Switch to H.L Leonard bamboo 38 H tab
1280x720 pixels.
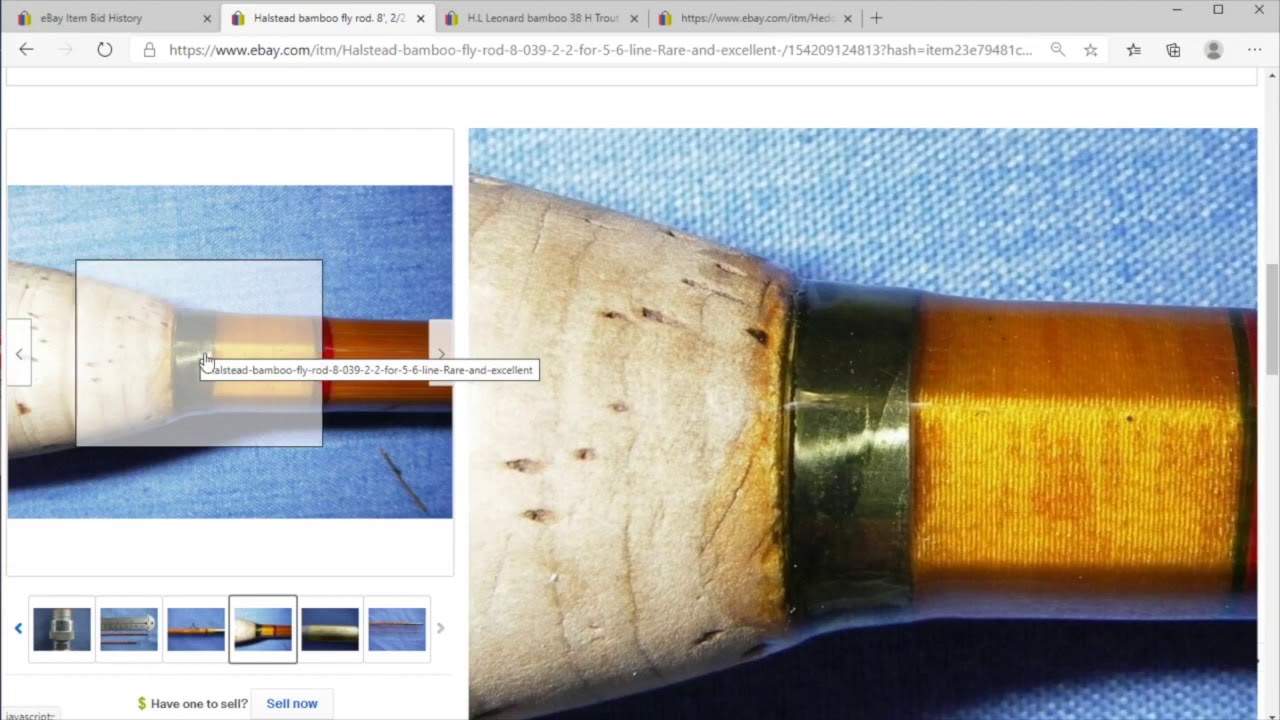pos(541,18)
